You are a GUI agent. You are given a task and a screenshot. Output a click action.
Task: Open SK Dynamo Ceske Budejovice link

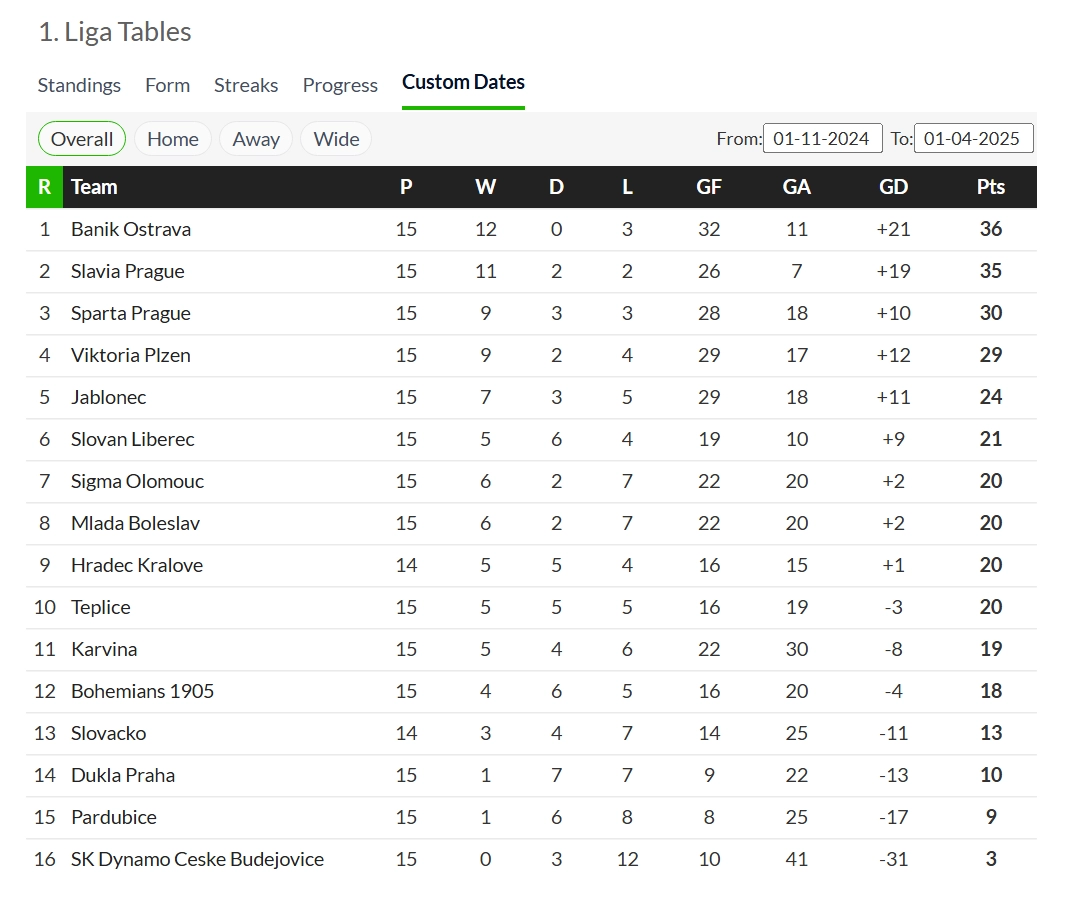(x=197, y=859)
